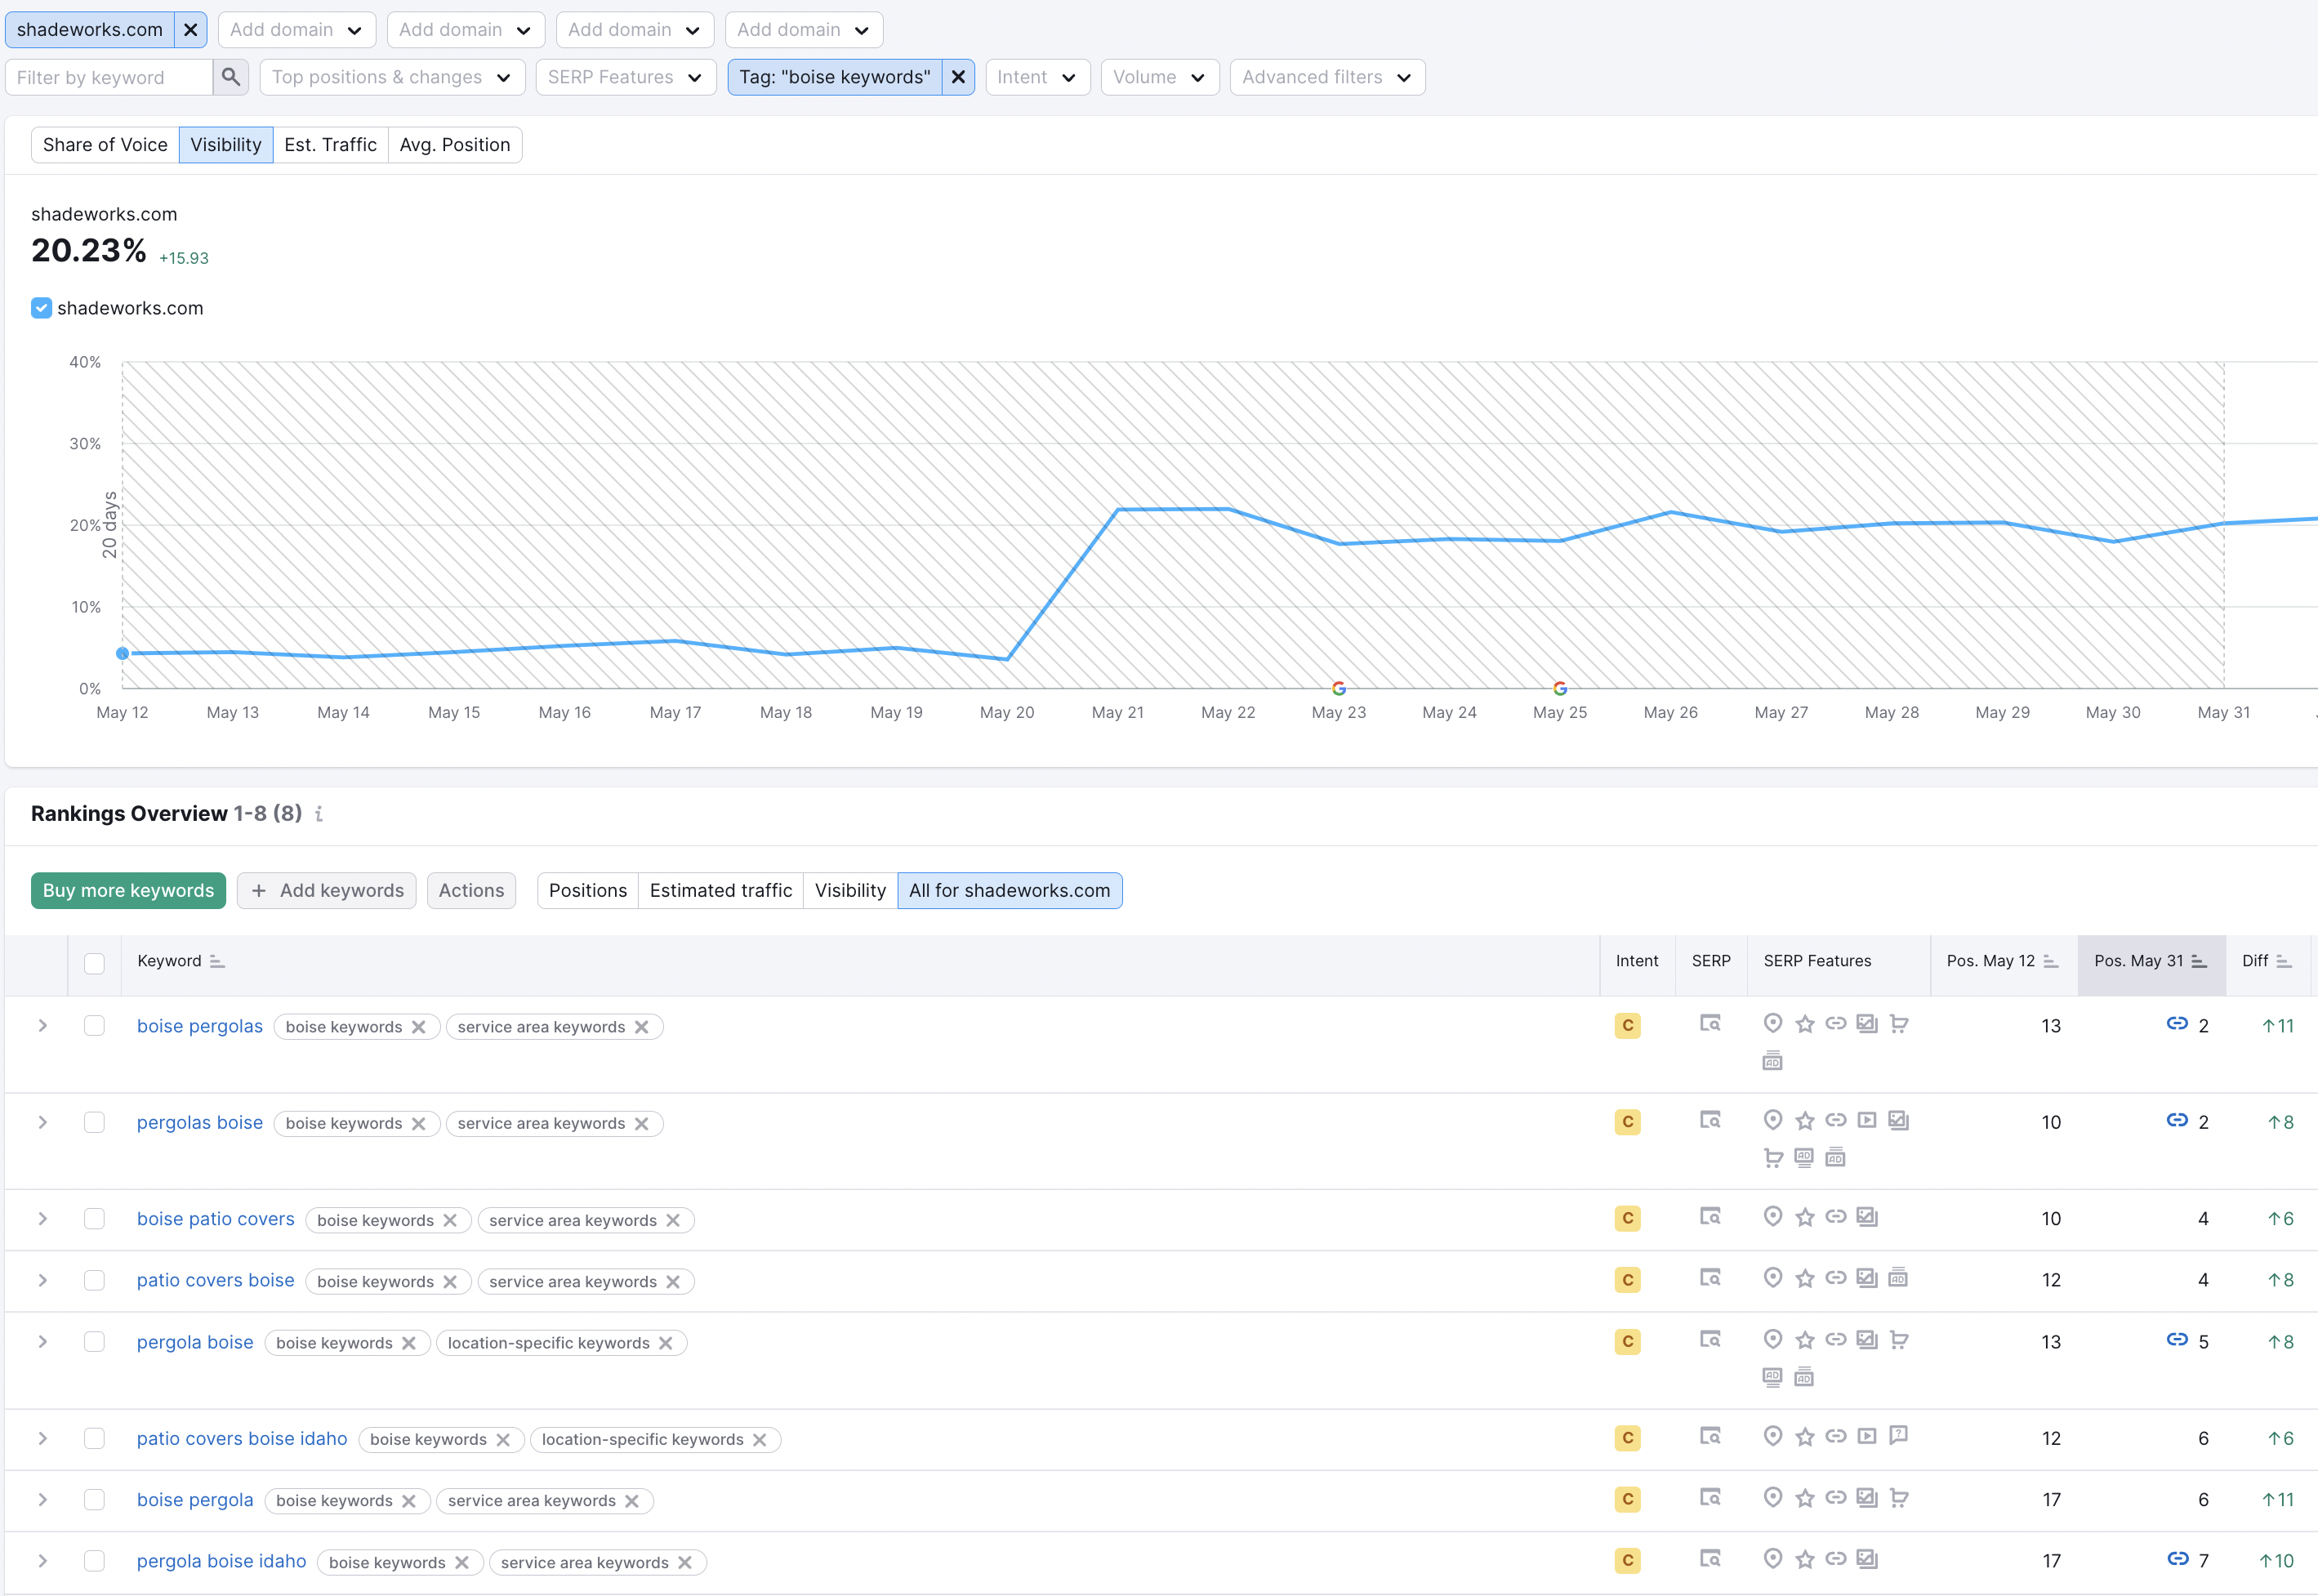Clear the boise keywords tag filter
Viewport: 2318px width, 1596px height.
(958, 77)
